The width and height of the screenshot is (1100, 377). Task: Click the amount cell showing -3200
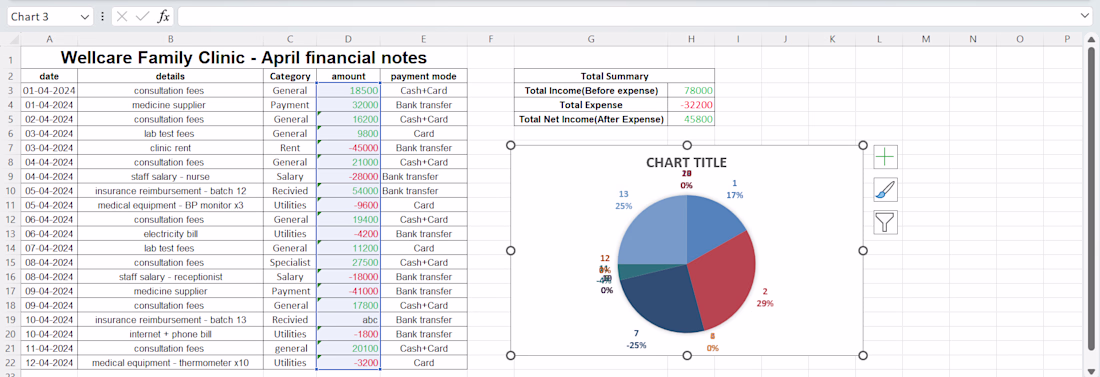349,363
